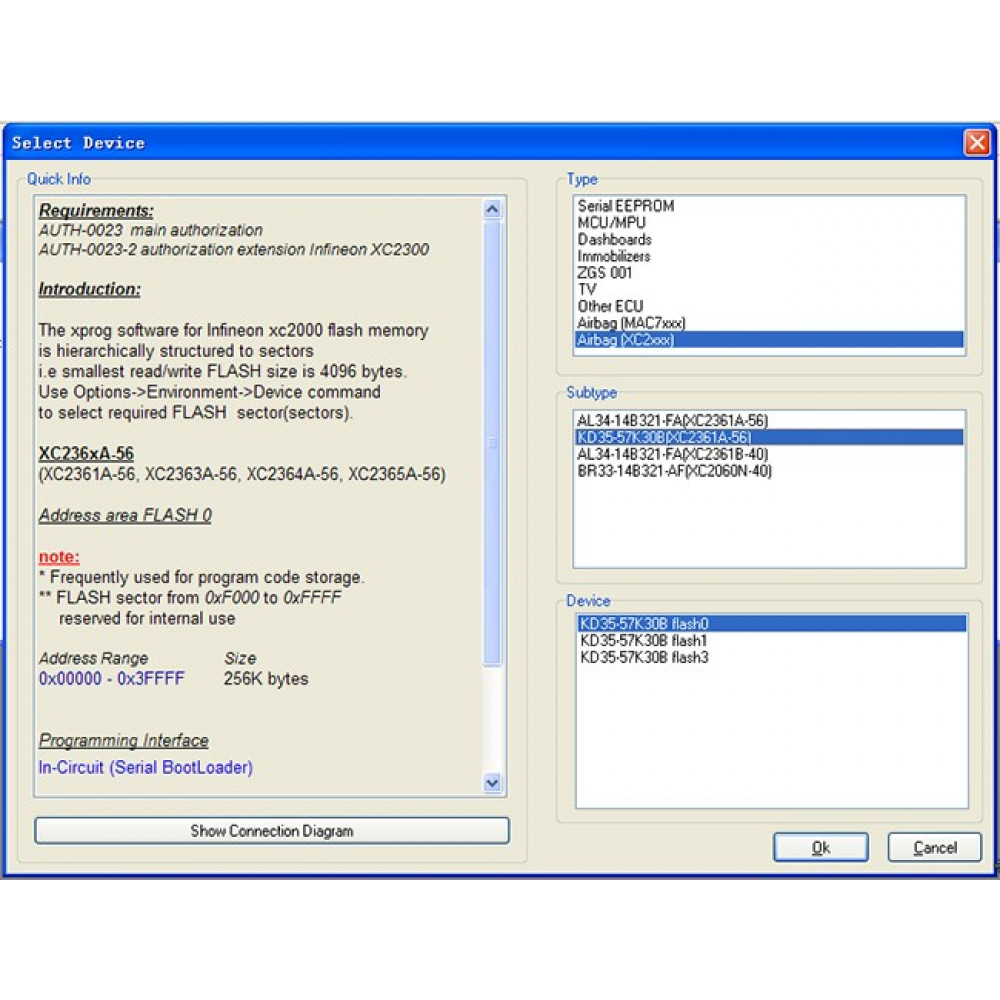Select Serial EEPROM type

[626, 206]
